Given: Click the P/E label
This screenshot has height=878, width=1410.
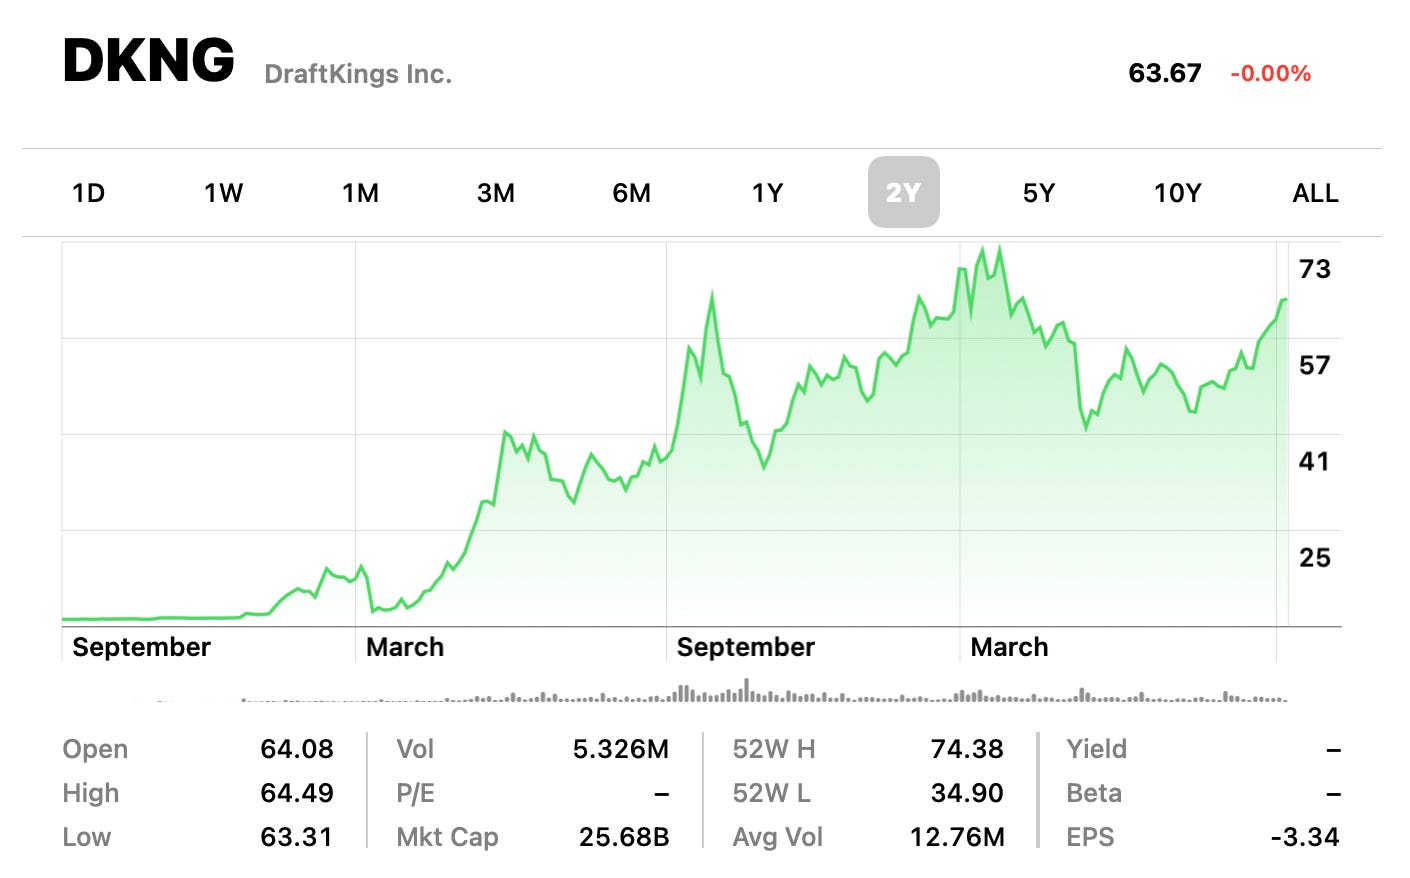Looking at the screenshot, I should [415, 793].
